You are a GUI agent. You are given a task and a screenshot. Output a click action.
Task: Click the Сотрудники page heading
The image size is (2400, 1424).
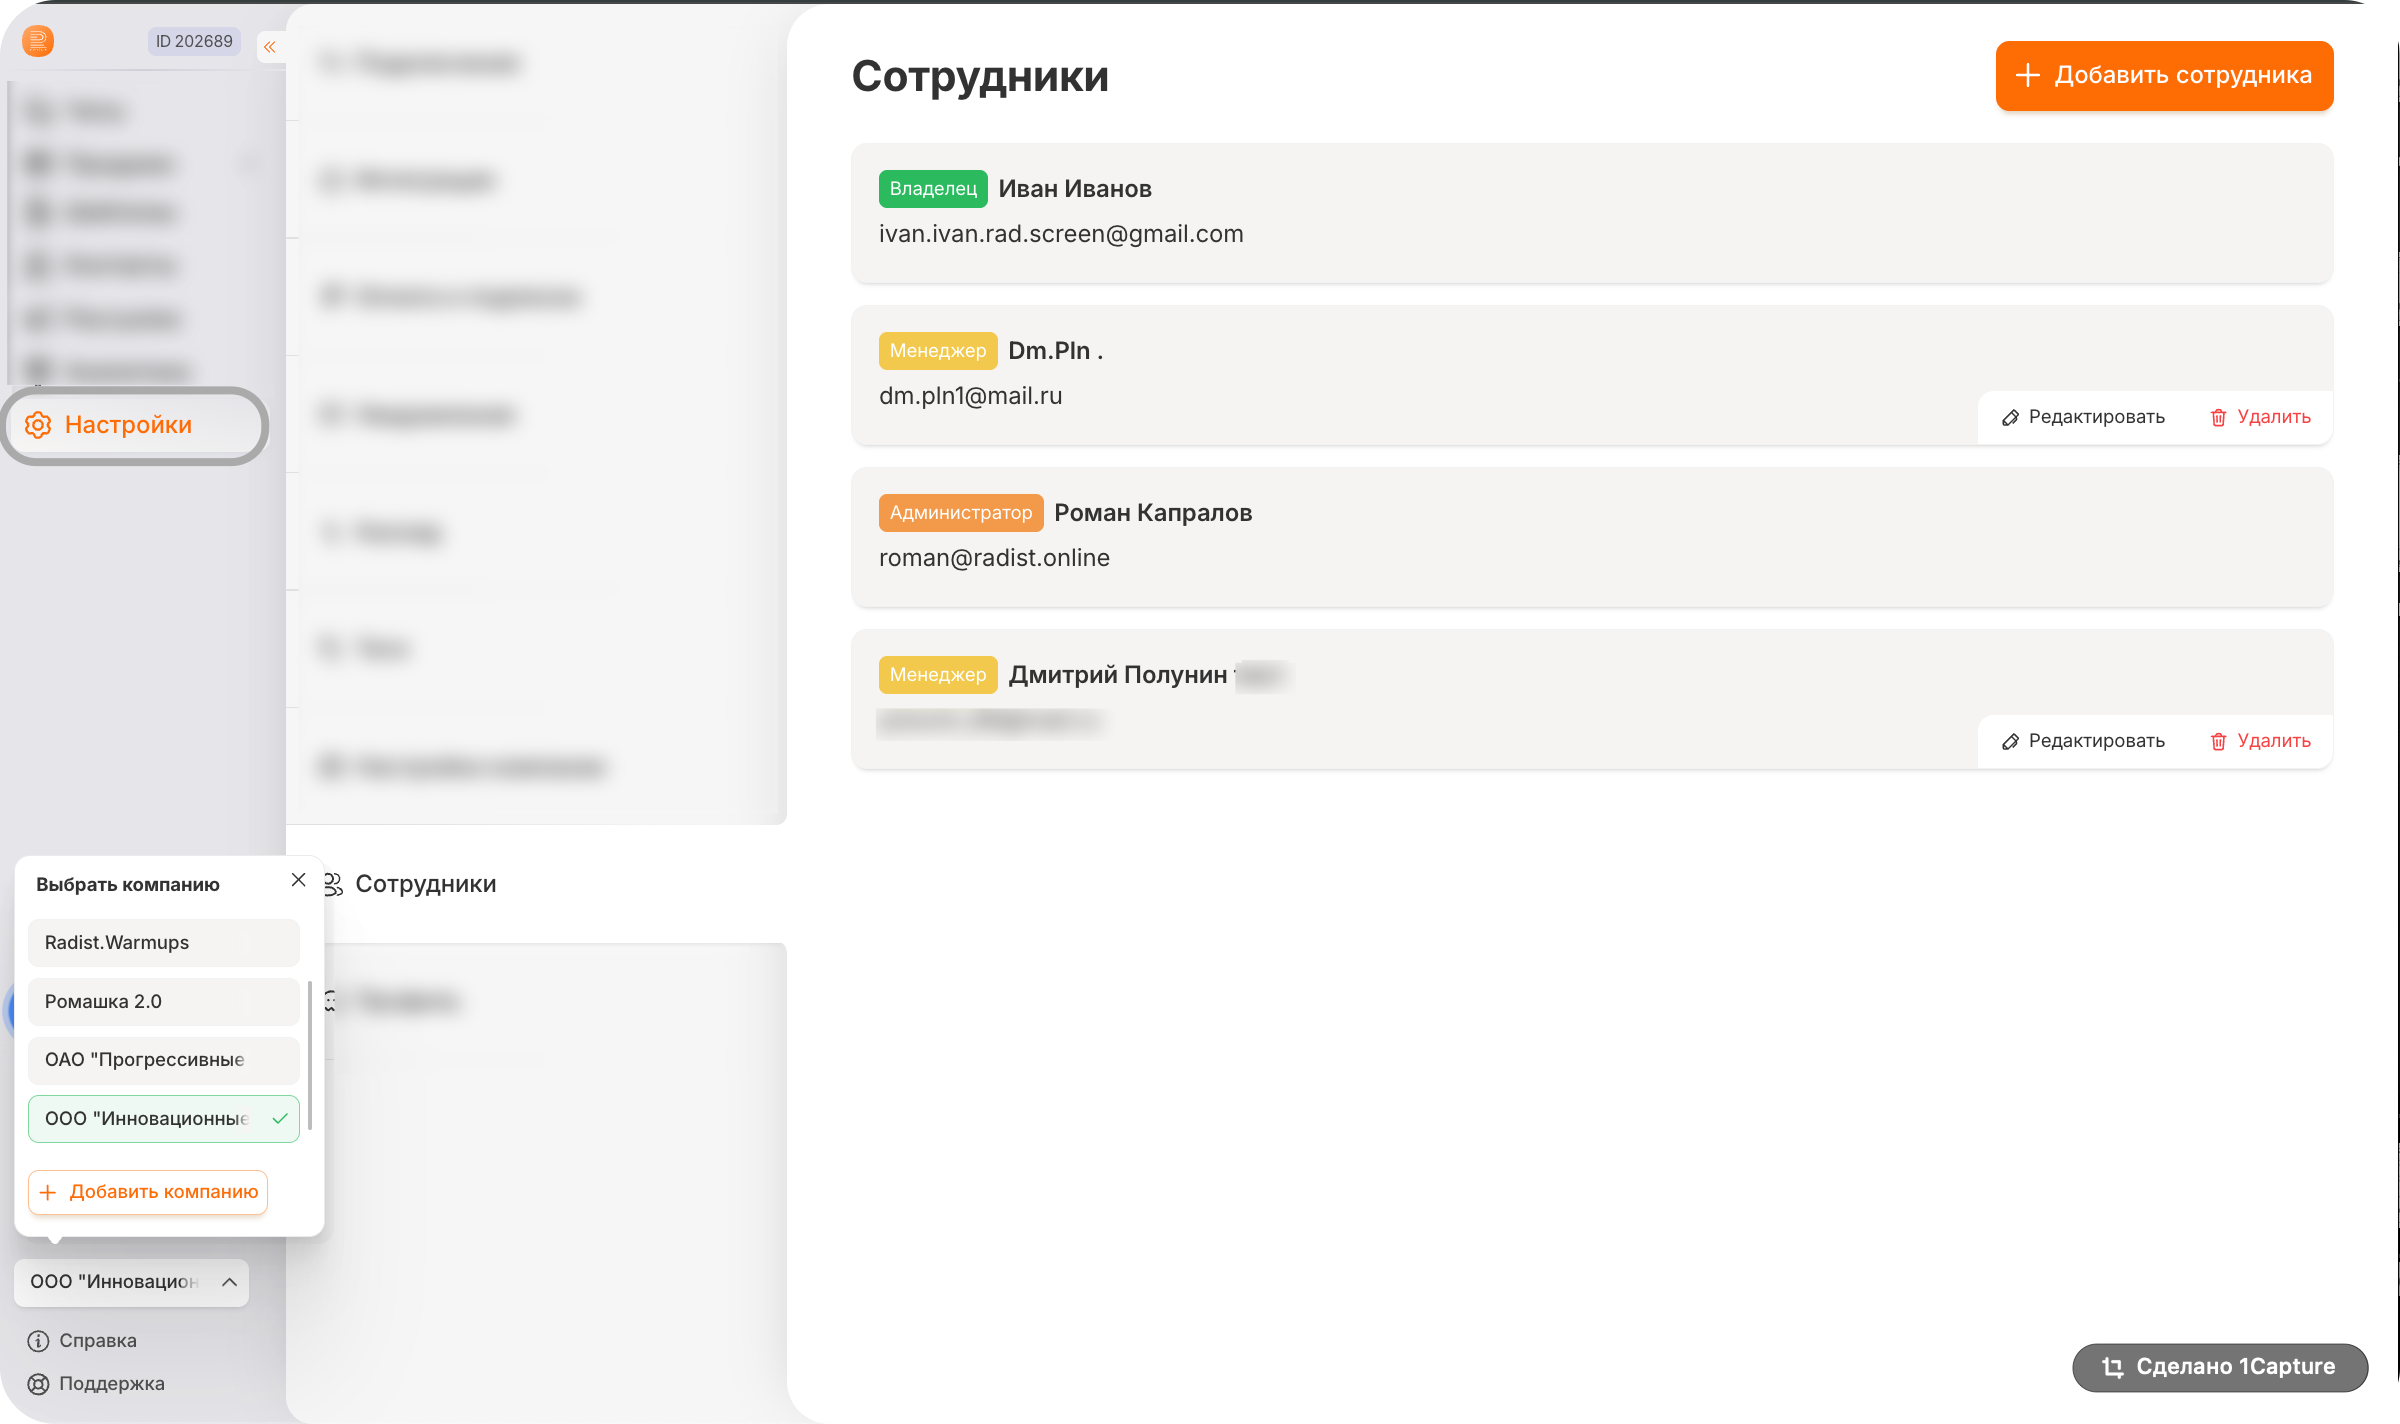tap(980, 76)
